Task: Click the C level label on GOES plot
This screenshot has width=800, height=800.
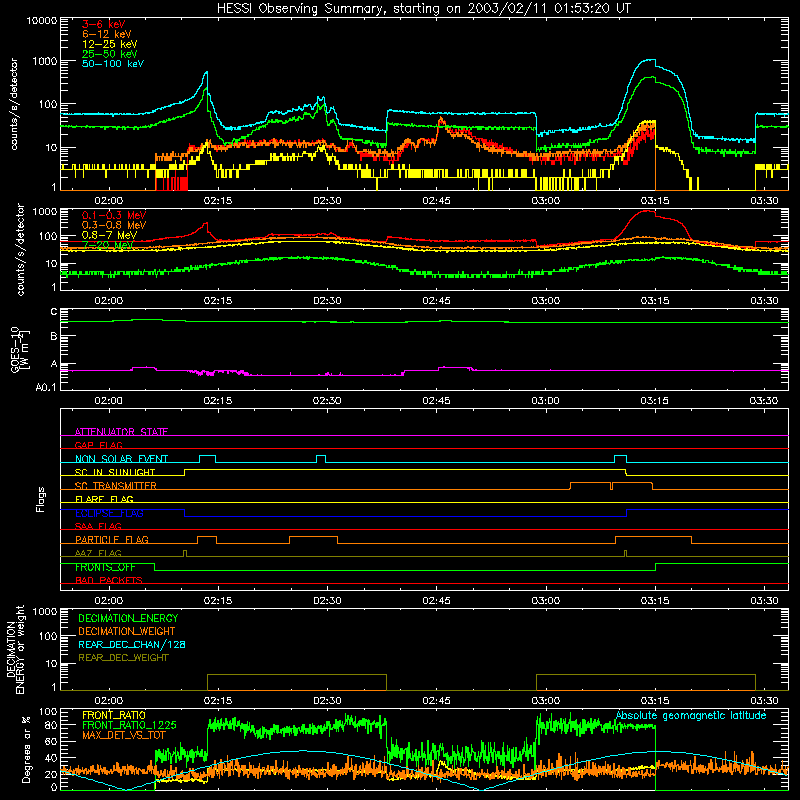Action: point(54,312)
